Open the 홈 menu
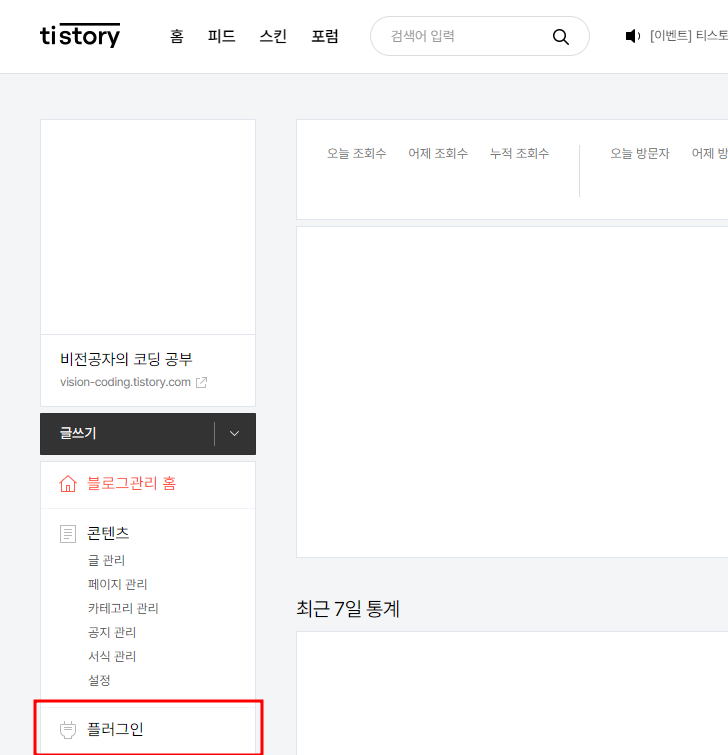This screenshot has height=755, width=728. (177, 36)
